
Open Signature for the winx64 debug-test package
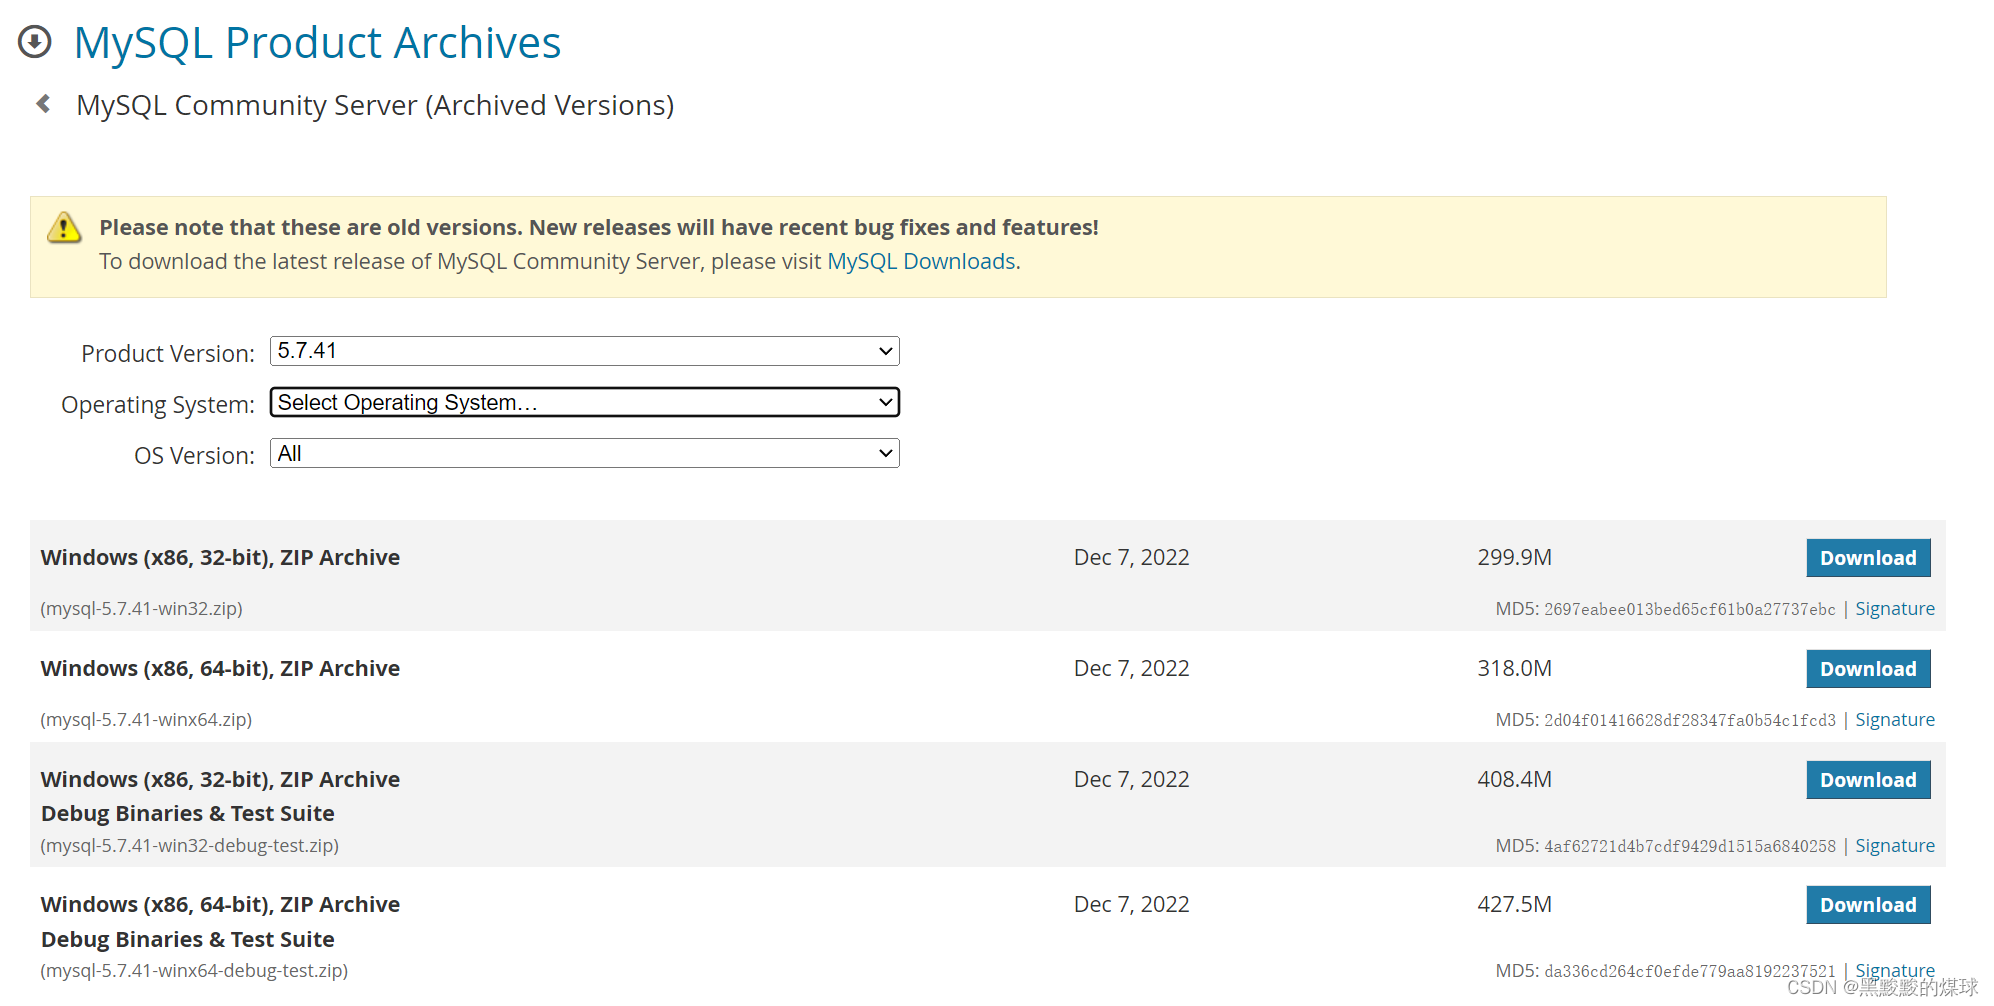pyautogui.click(x=1894, y=969)
